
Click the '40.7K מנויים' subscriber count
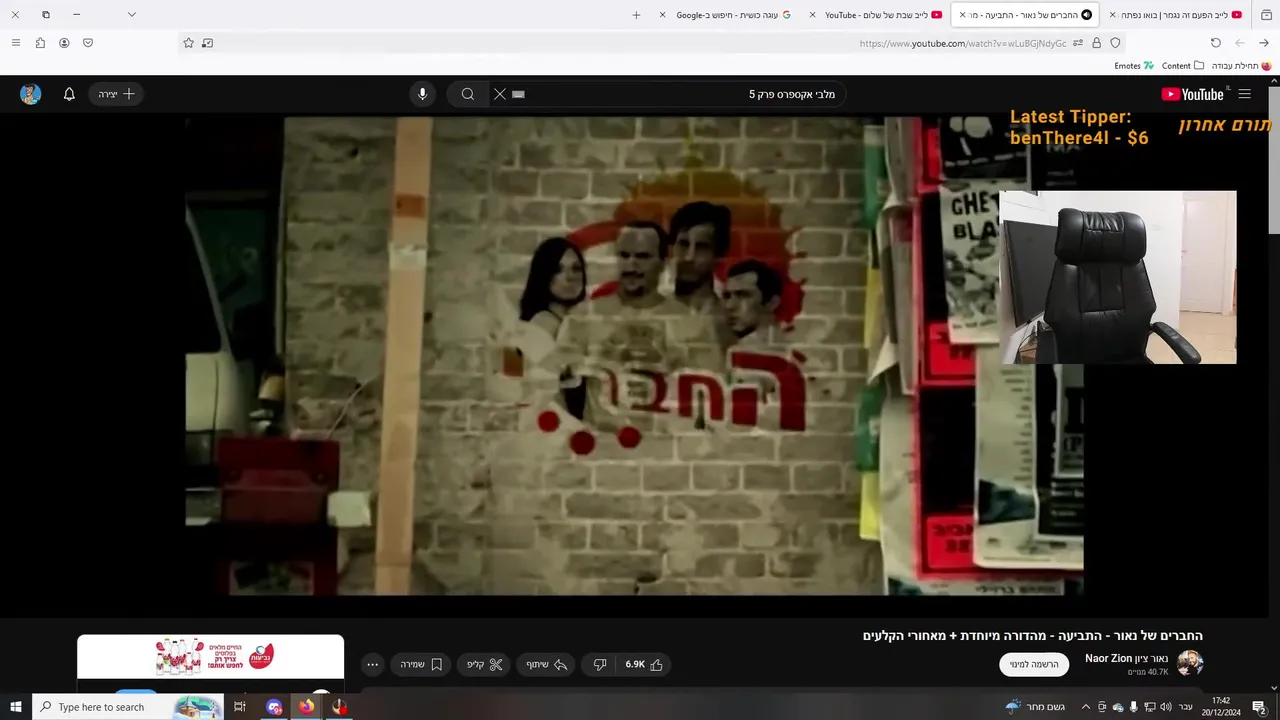[1148, 672]
